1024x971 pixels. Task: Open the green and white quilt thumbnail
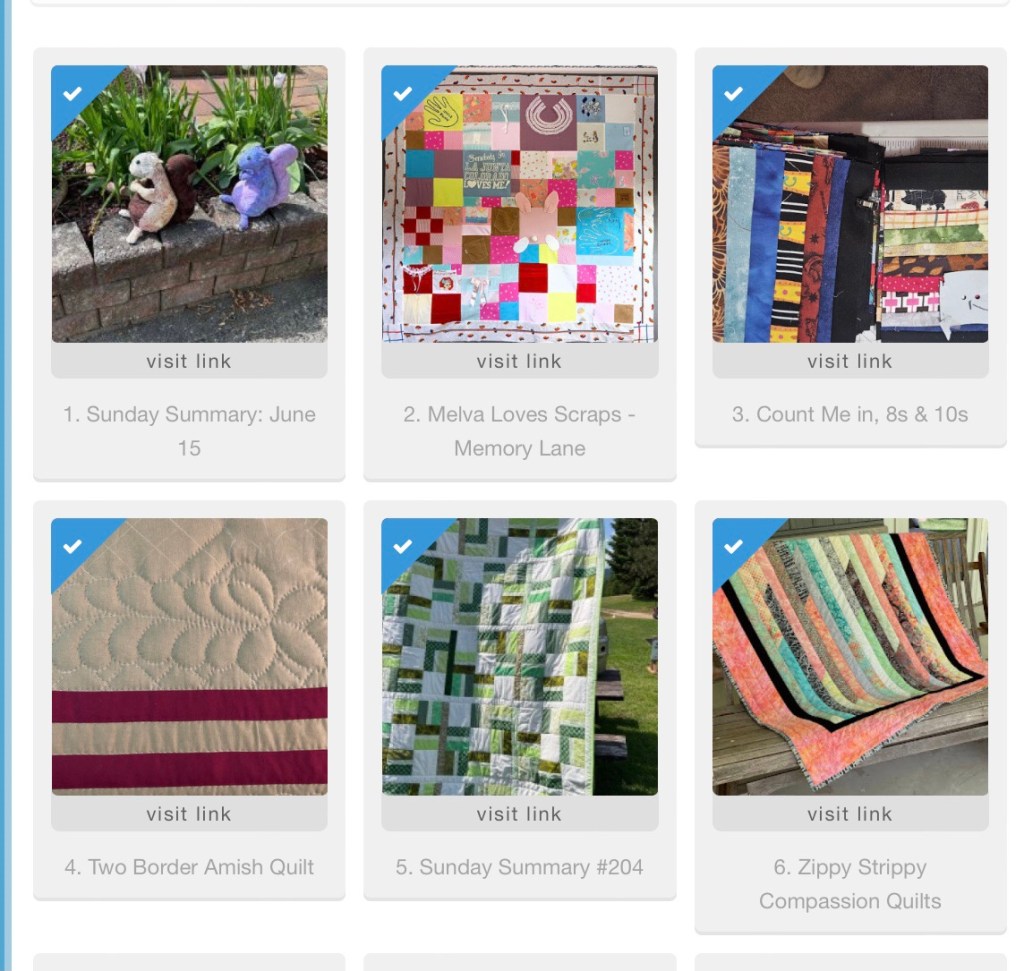520,657
